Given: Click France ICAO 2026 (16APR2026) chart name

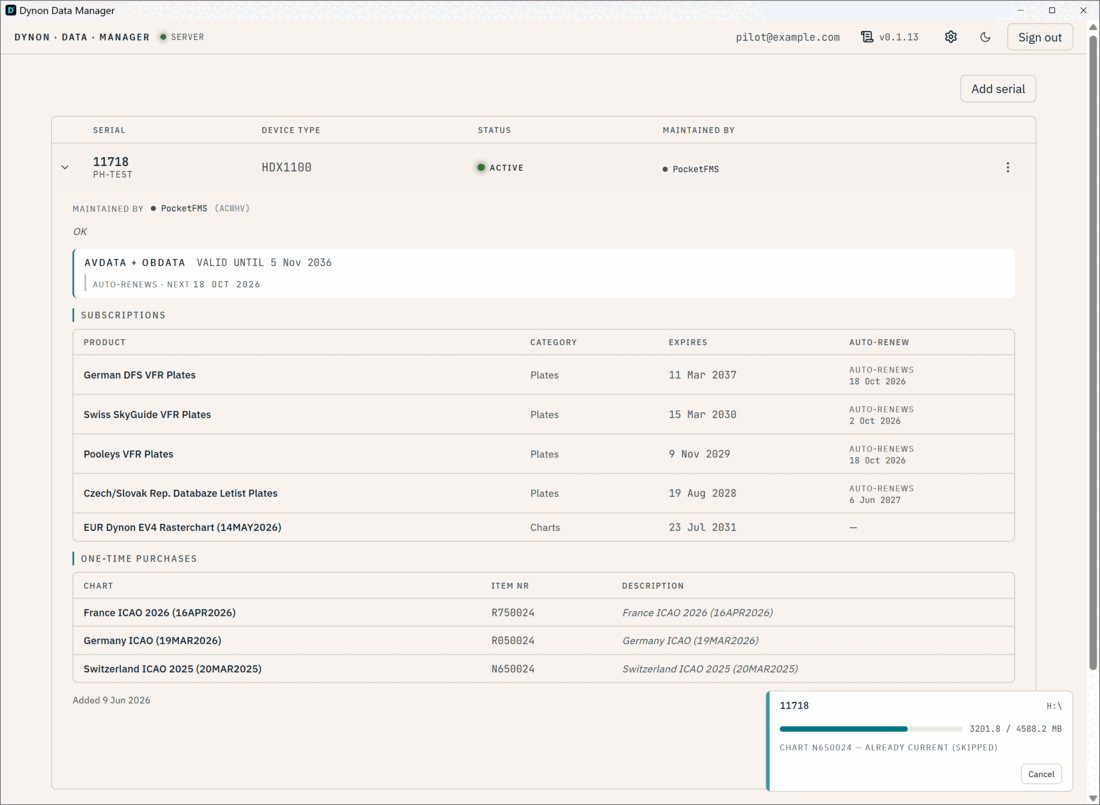Looking at the screenshot, I should 159,613.
